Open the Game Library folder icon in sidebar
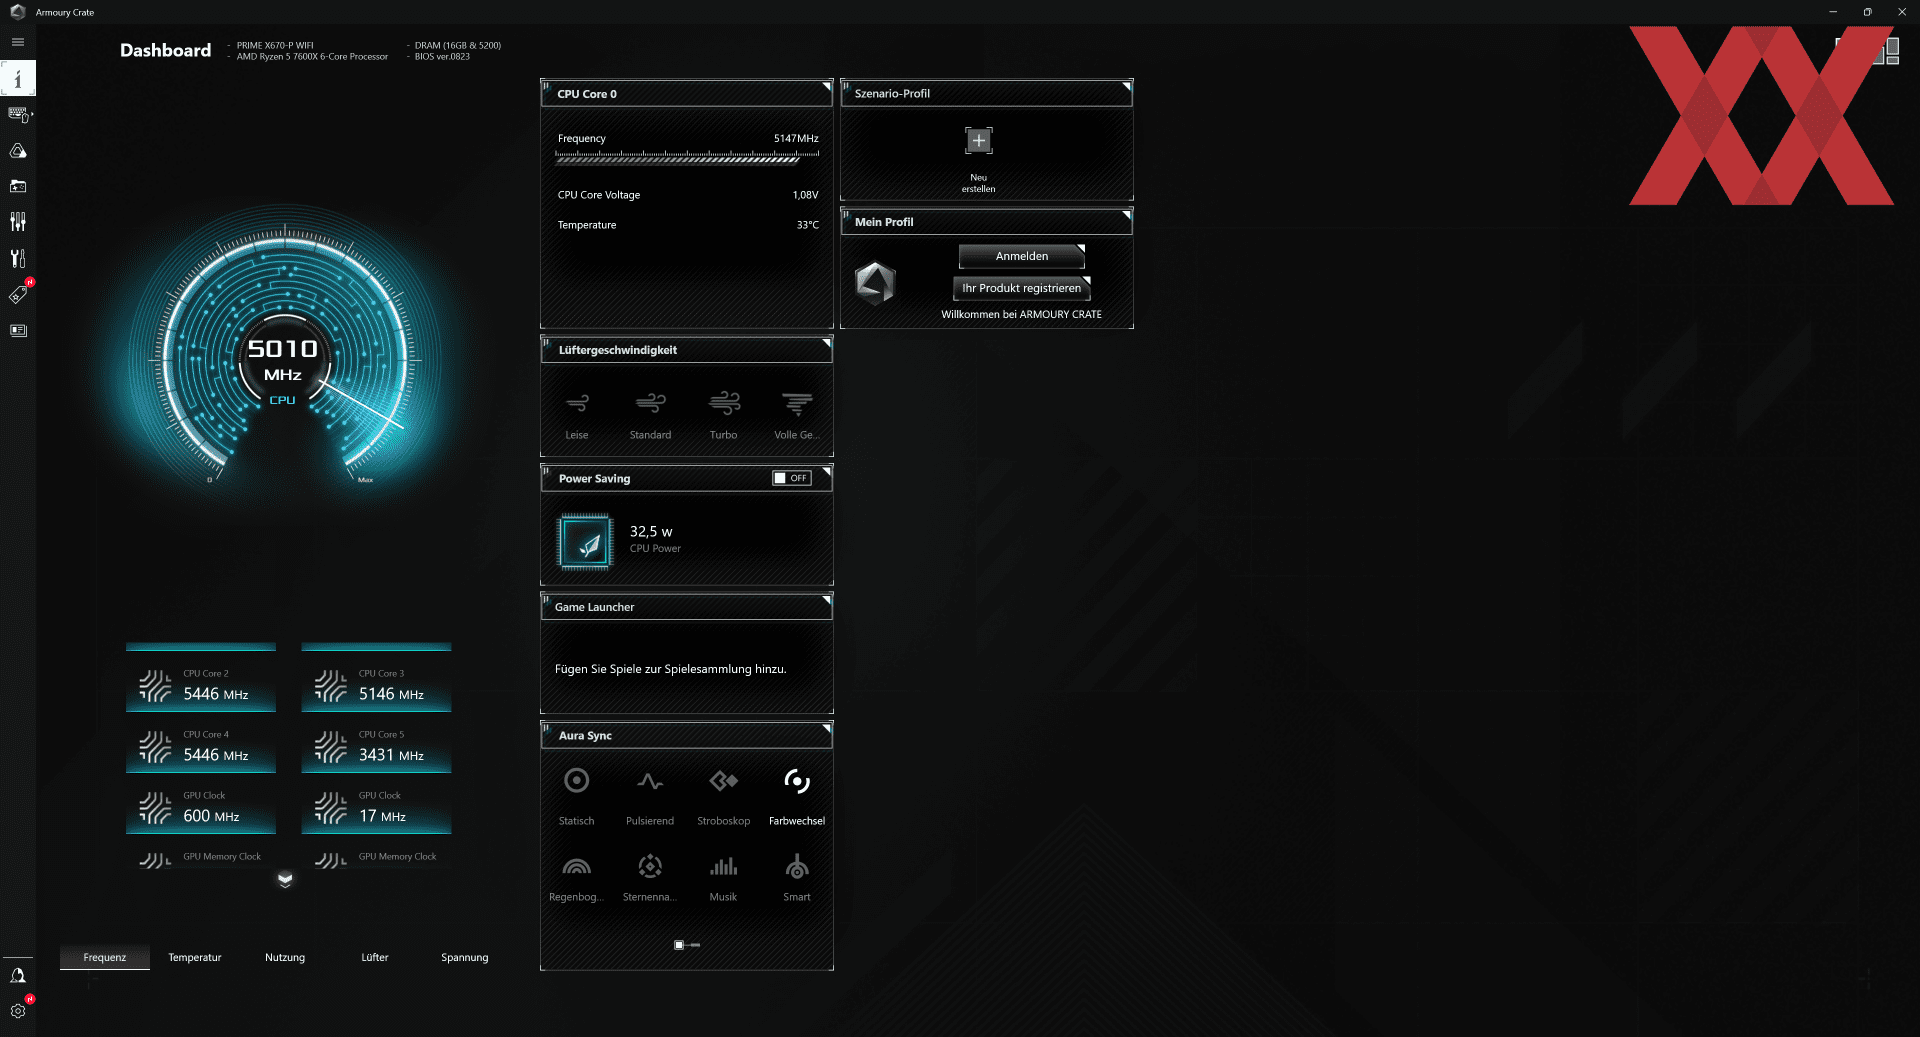The height and width of the screenshot is (1037, 1920). [x=18, y=186]
